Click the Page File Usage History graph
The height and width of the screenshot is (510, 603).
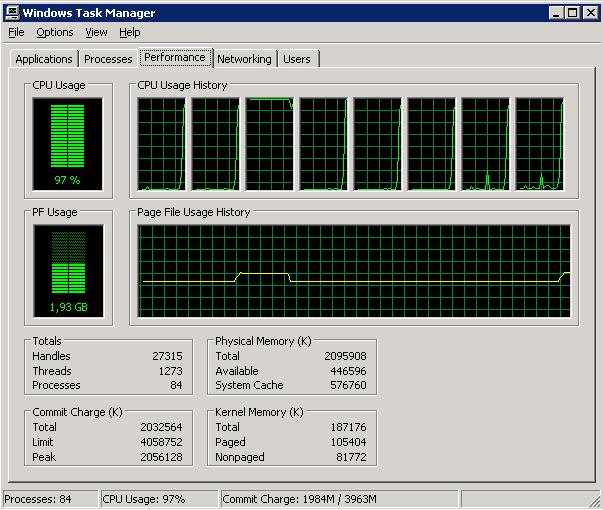click(354, 270)
